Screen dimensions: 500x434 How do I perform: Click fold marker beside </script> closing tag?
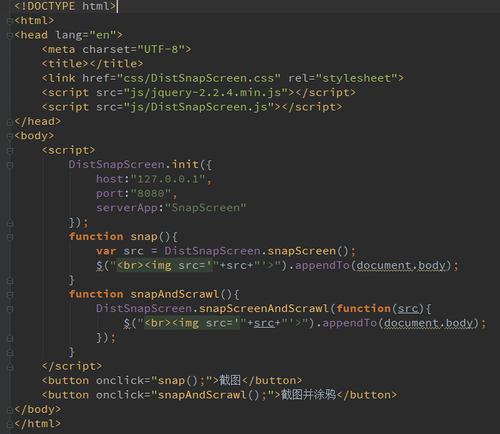tap(10, 367)
